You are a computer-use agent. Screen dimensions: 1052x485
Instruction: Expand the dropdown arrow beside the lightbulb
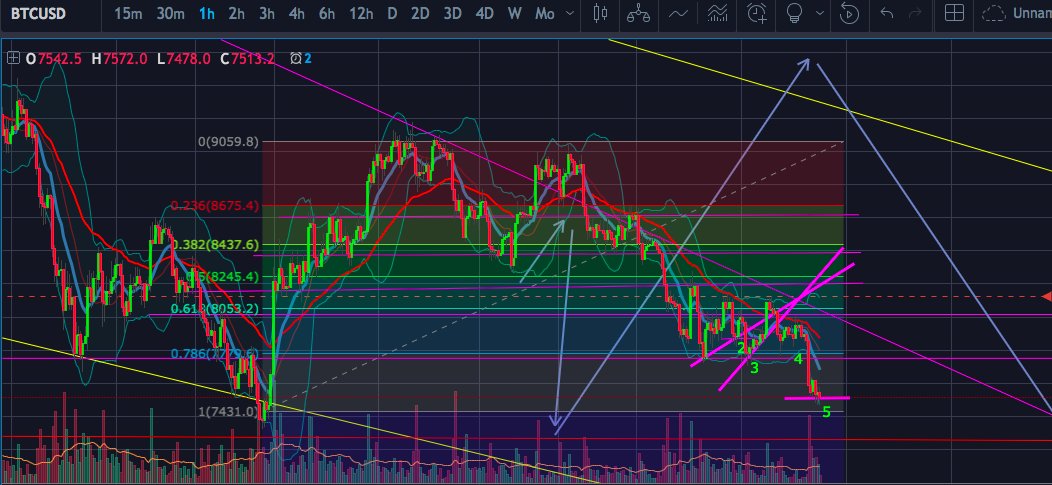(819, 13)
